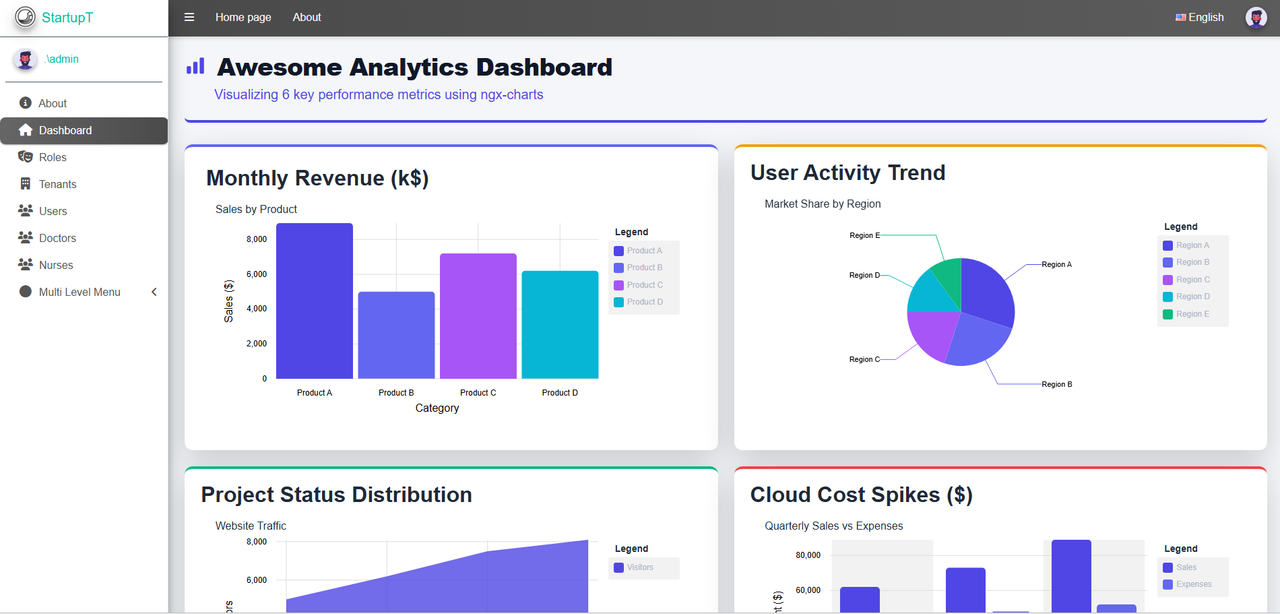Open the user avatar in the top bar

tap(1256, 17)
